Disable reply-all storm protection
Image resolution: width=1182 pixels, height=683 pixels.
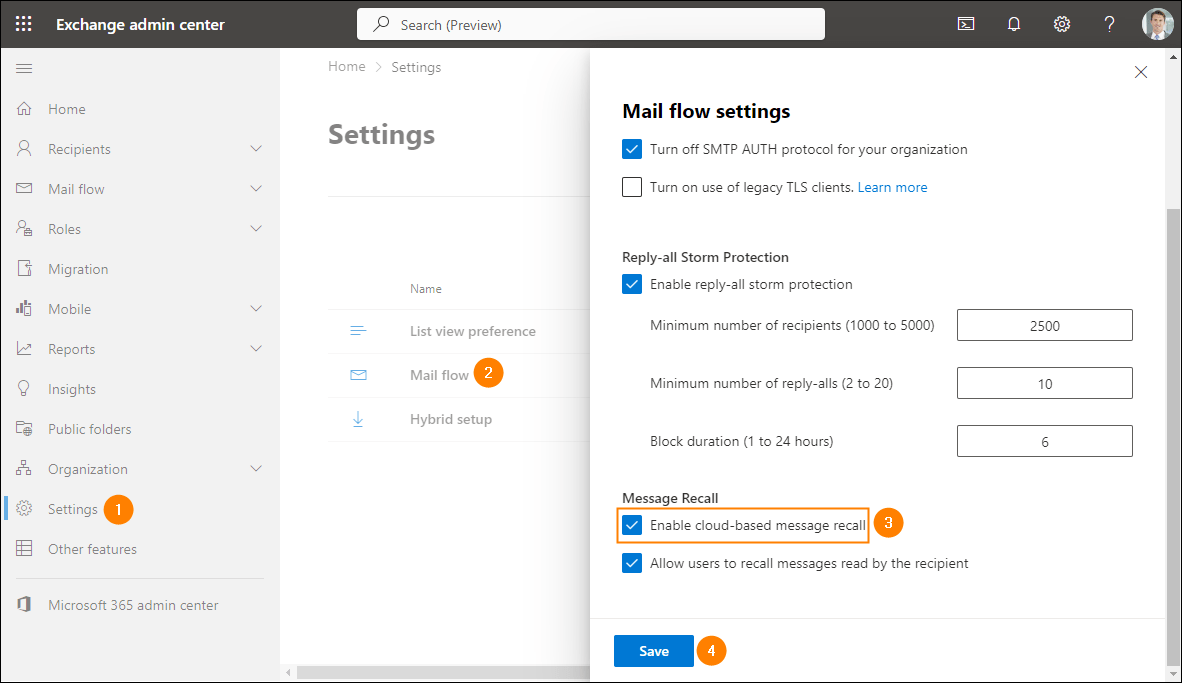631,284
